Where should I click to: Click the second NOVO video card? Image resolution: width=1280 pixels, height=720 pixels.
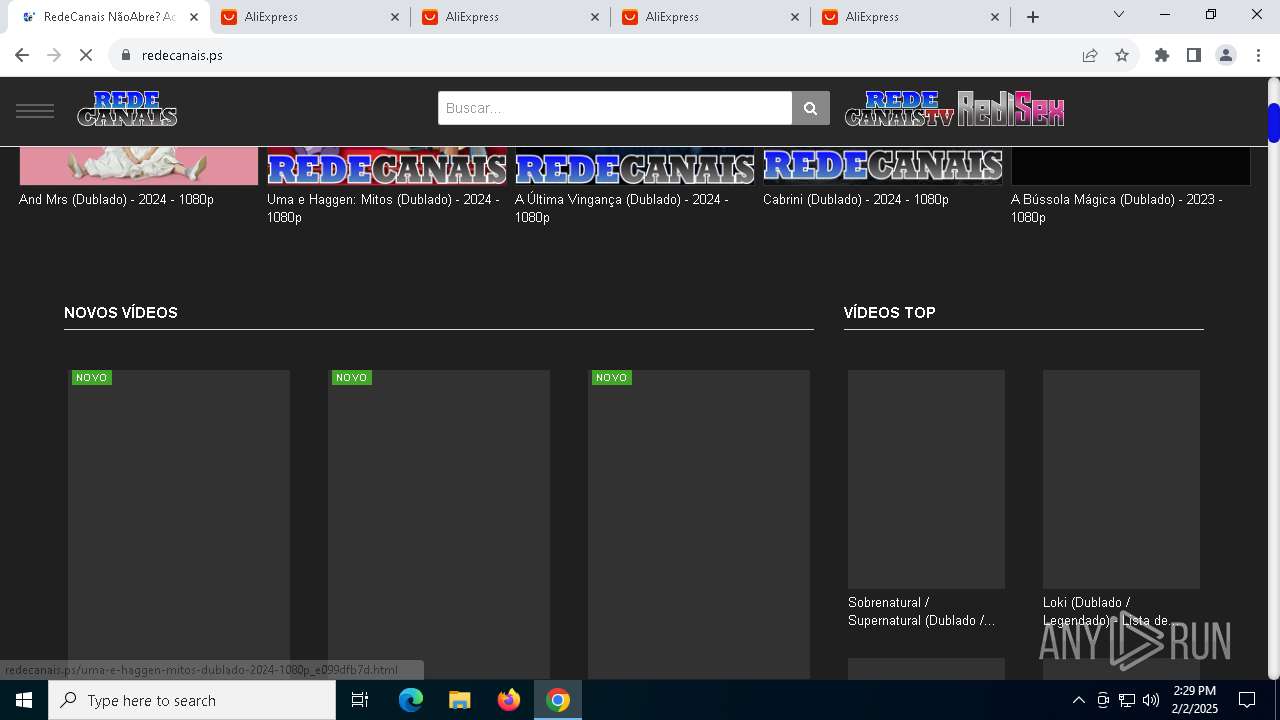pyautogui.click(x=439, y=525)
